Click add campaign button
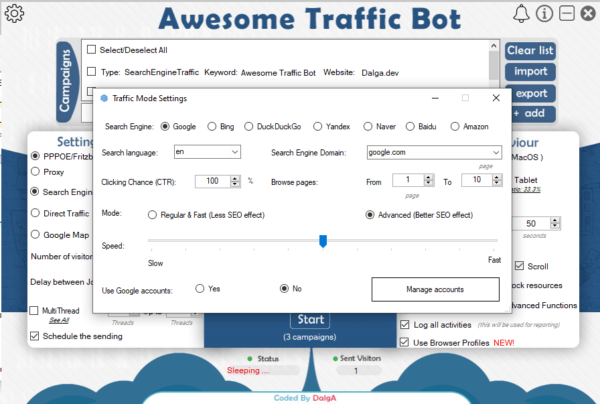Screen dimensions: 600x404 [532, 114]
